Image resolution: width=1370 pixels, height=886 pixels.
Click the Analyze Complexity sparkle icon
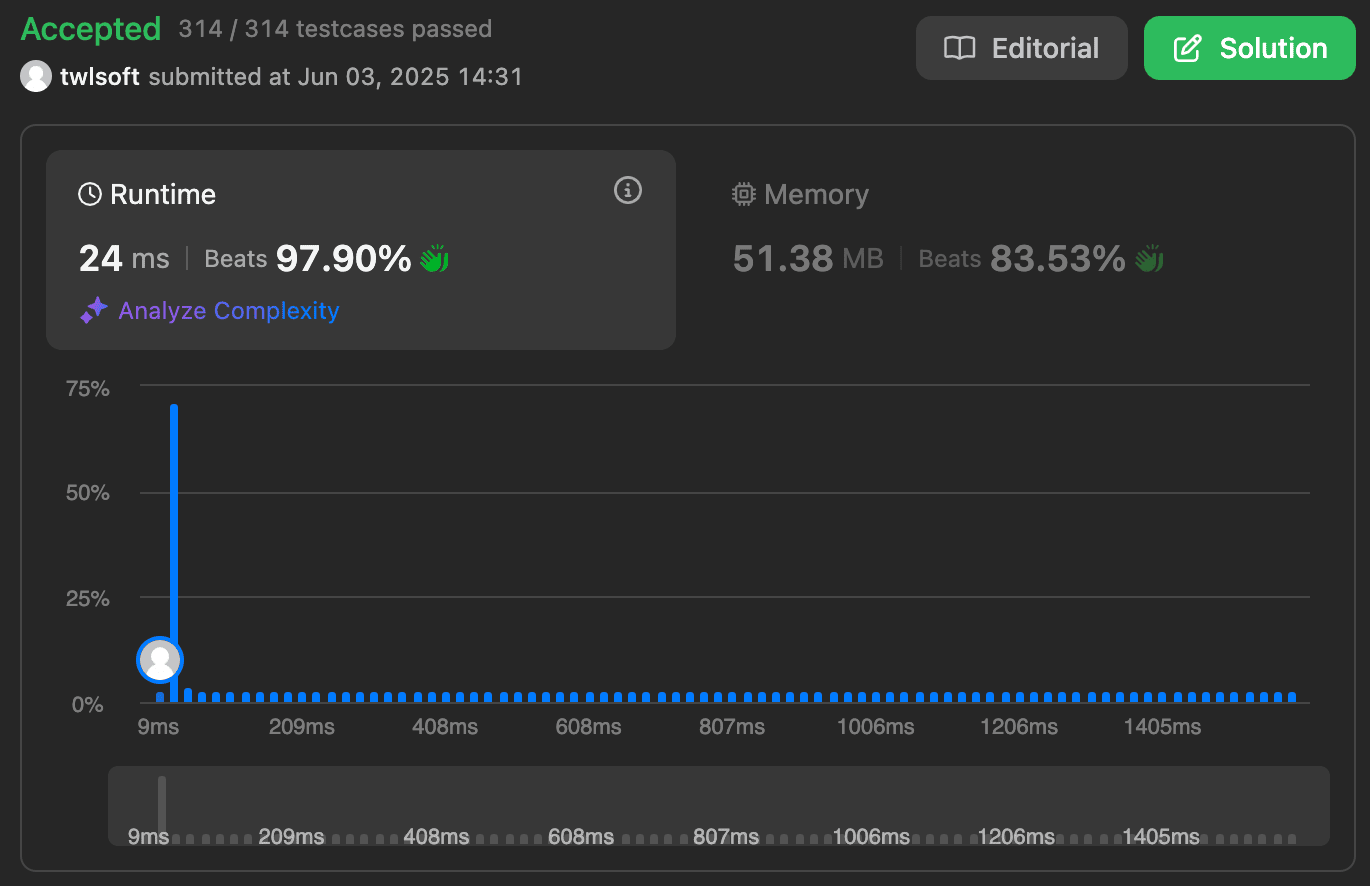94,311
